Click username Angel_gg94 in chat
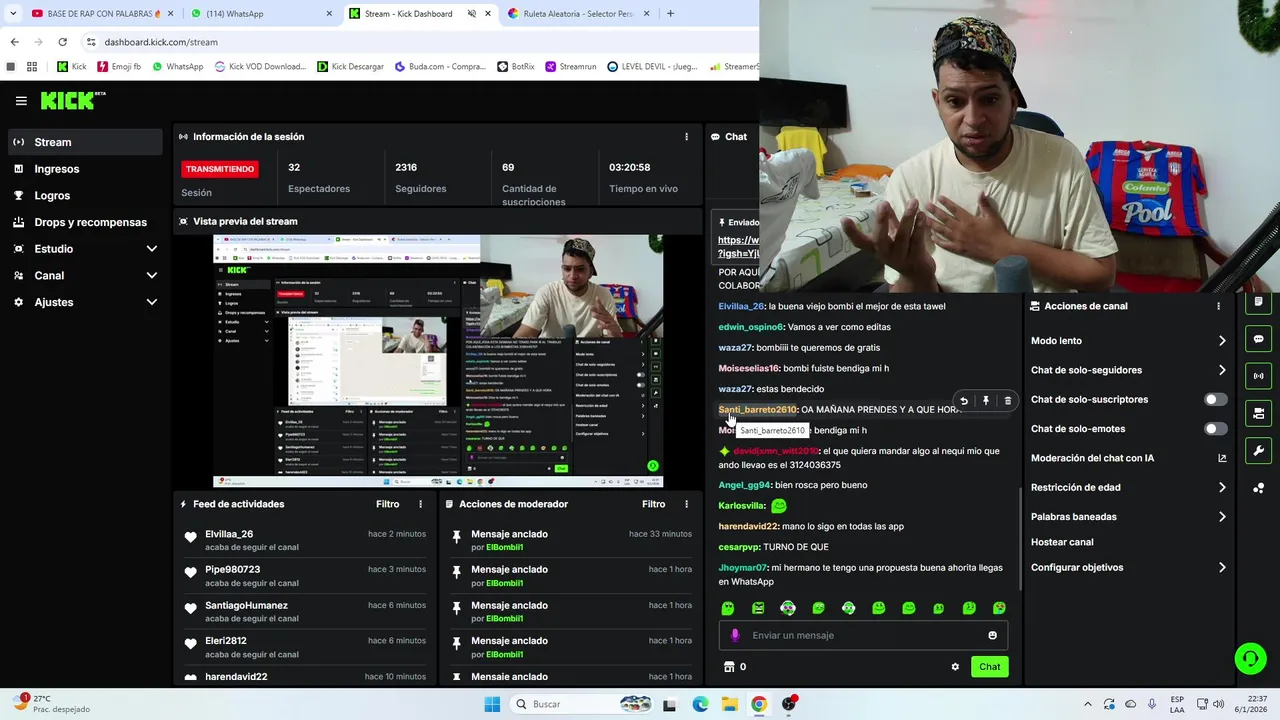This screenshot has width=1280, height=720. [744, 485]
